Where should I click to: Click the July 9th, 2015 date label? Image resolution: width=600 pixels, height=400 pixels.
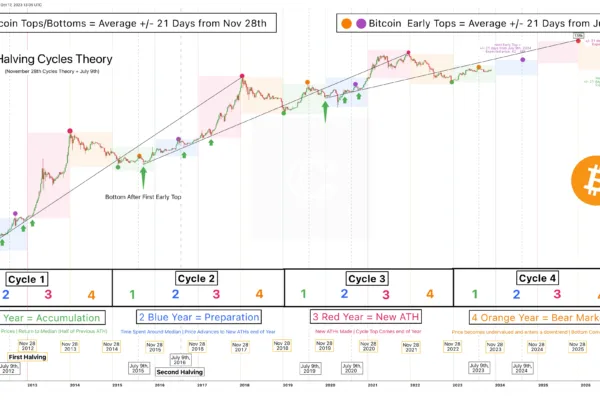click(x=139, y=368)
